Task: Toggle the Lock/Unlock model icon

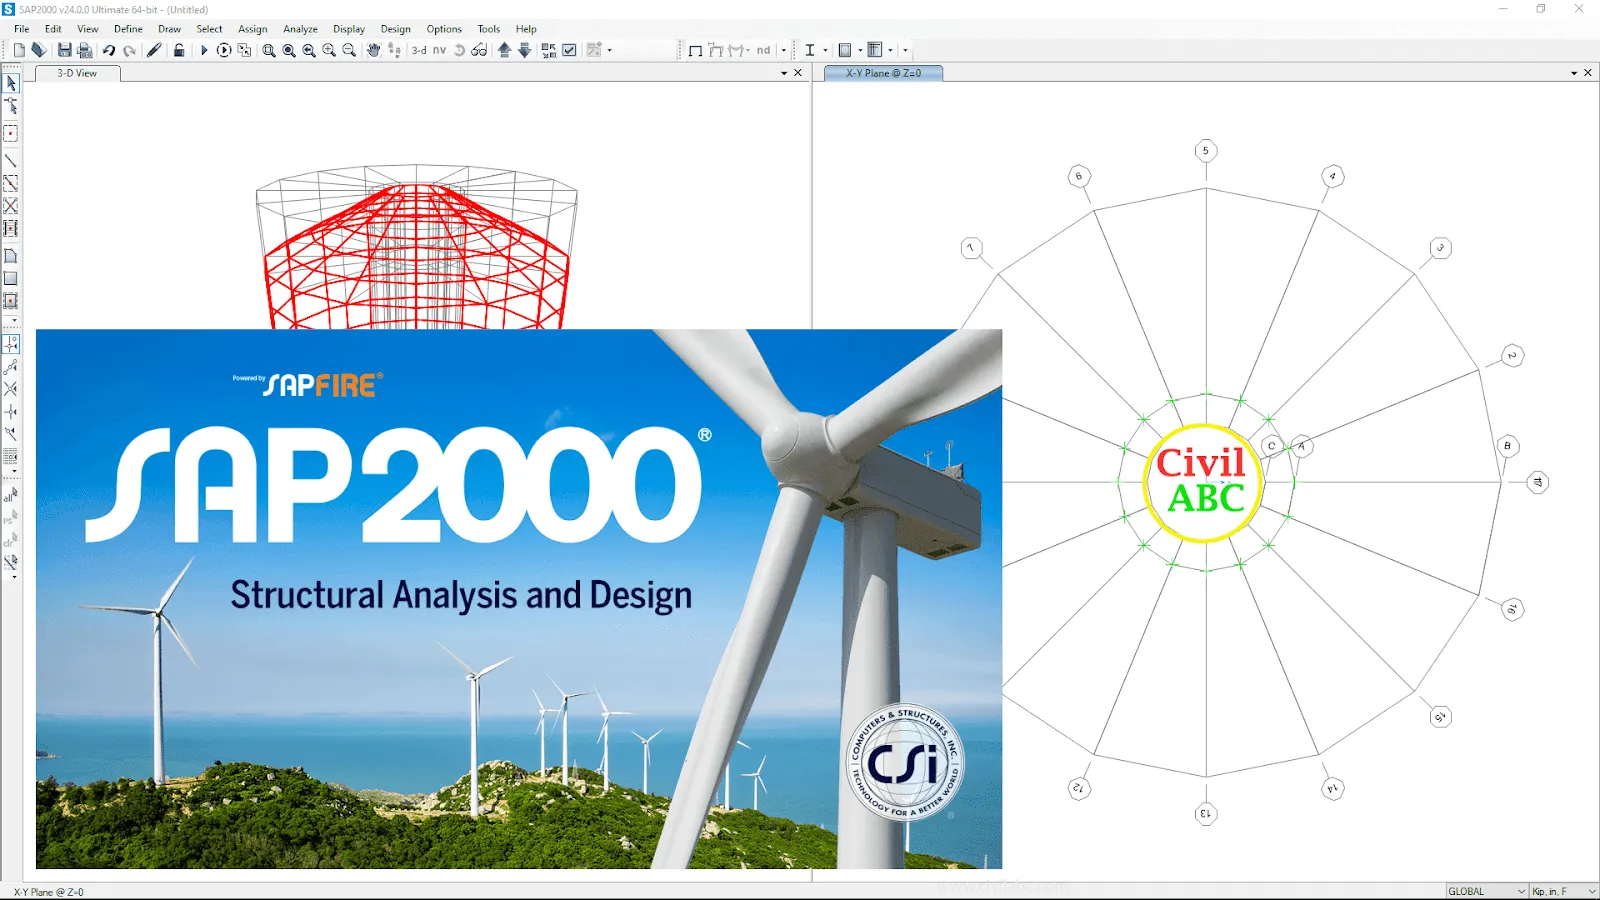Action: pos(180,50)
